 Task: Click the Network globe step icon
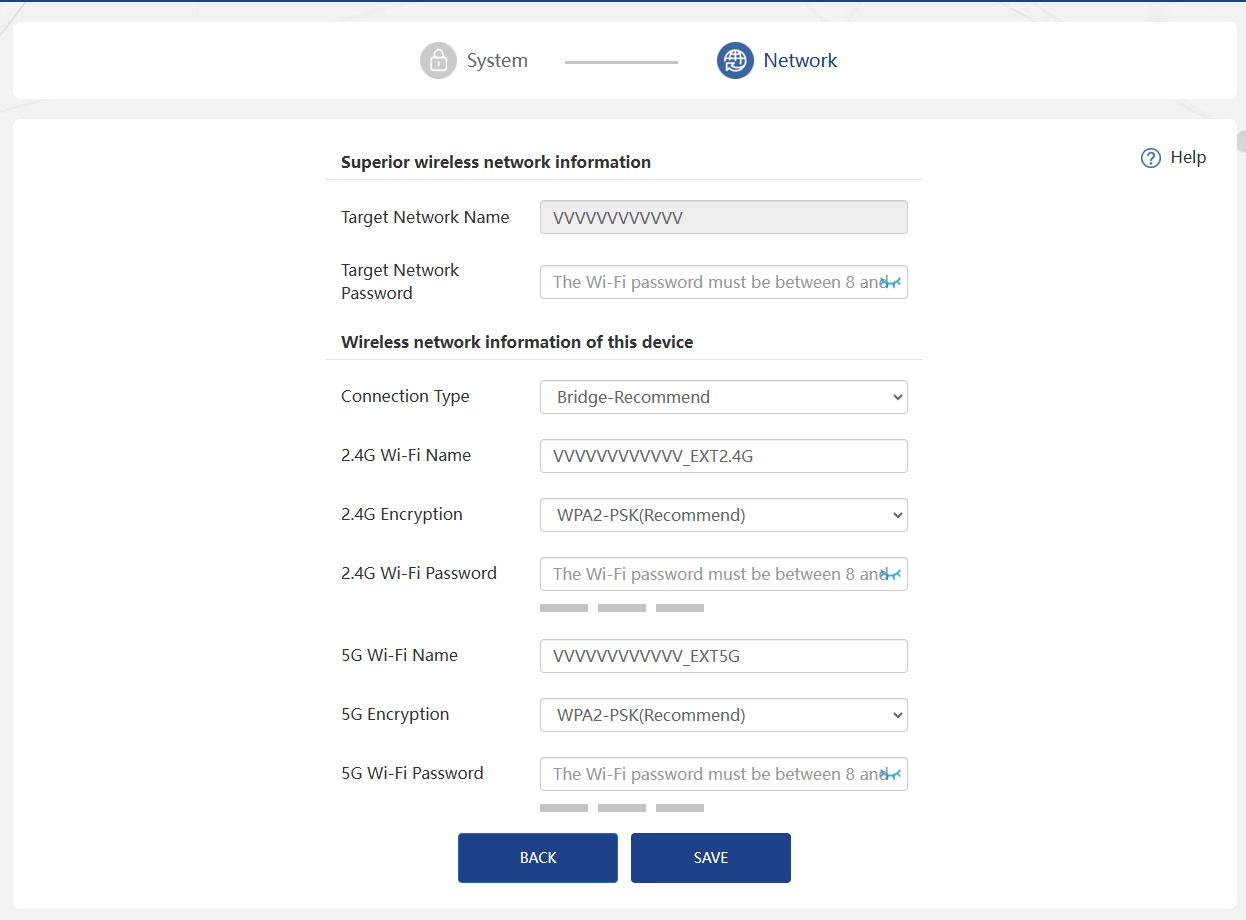tap(735, 61)
